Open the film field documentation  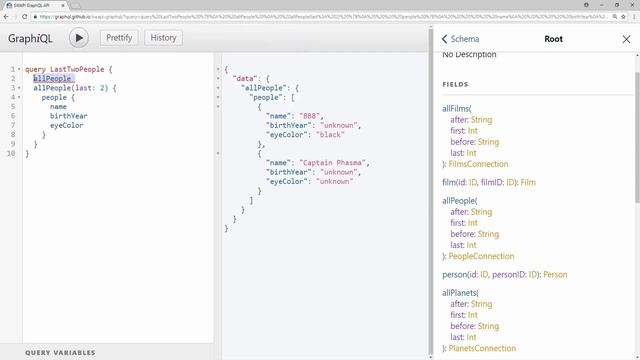[448, 182]
